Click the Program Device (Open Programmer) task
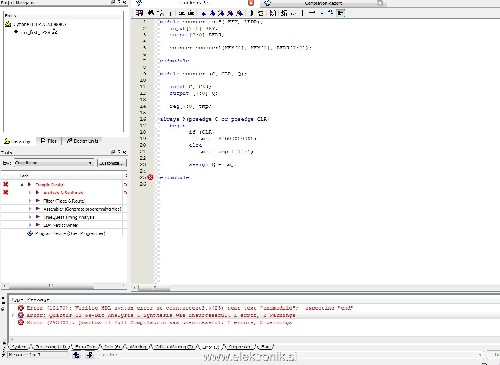The image size is (500, 365). (70, 233)
